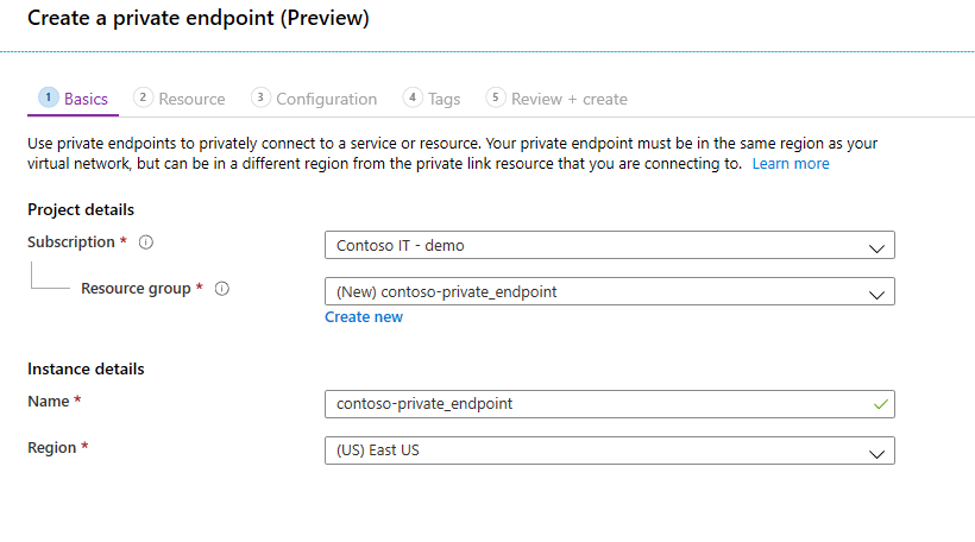Viewport: 975px width, 542px height.
Task: Click the step 4 circle icon
Action: click(x=413, y=97)
